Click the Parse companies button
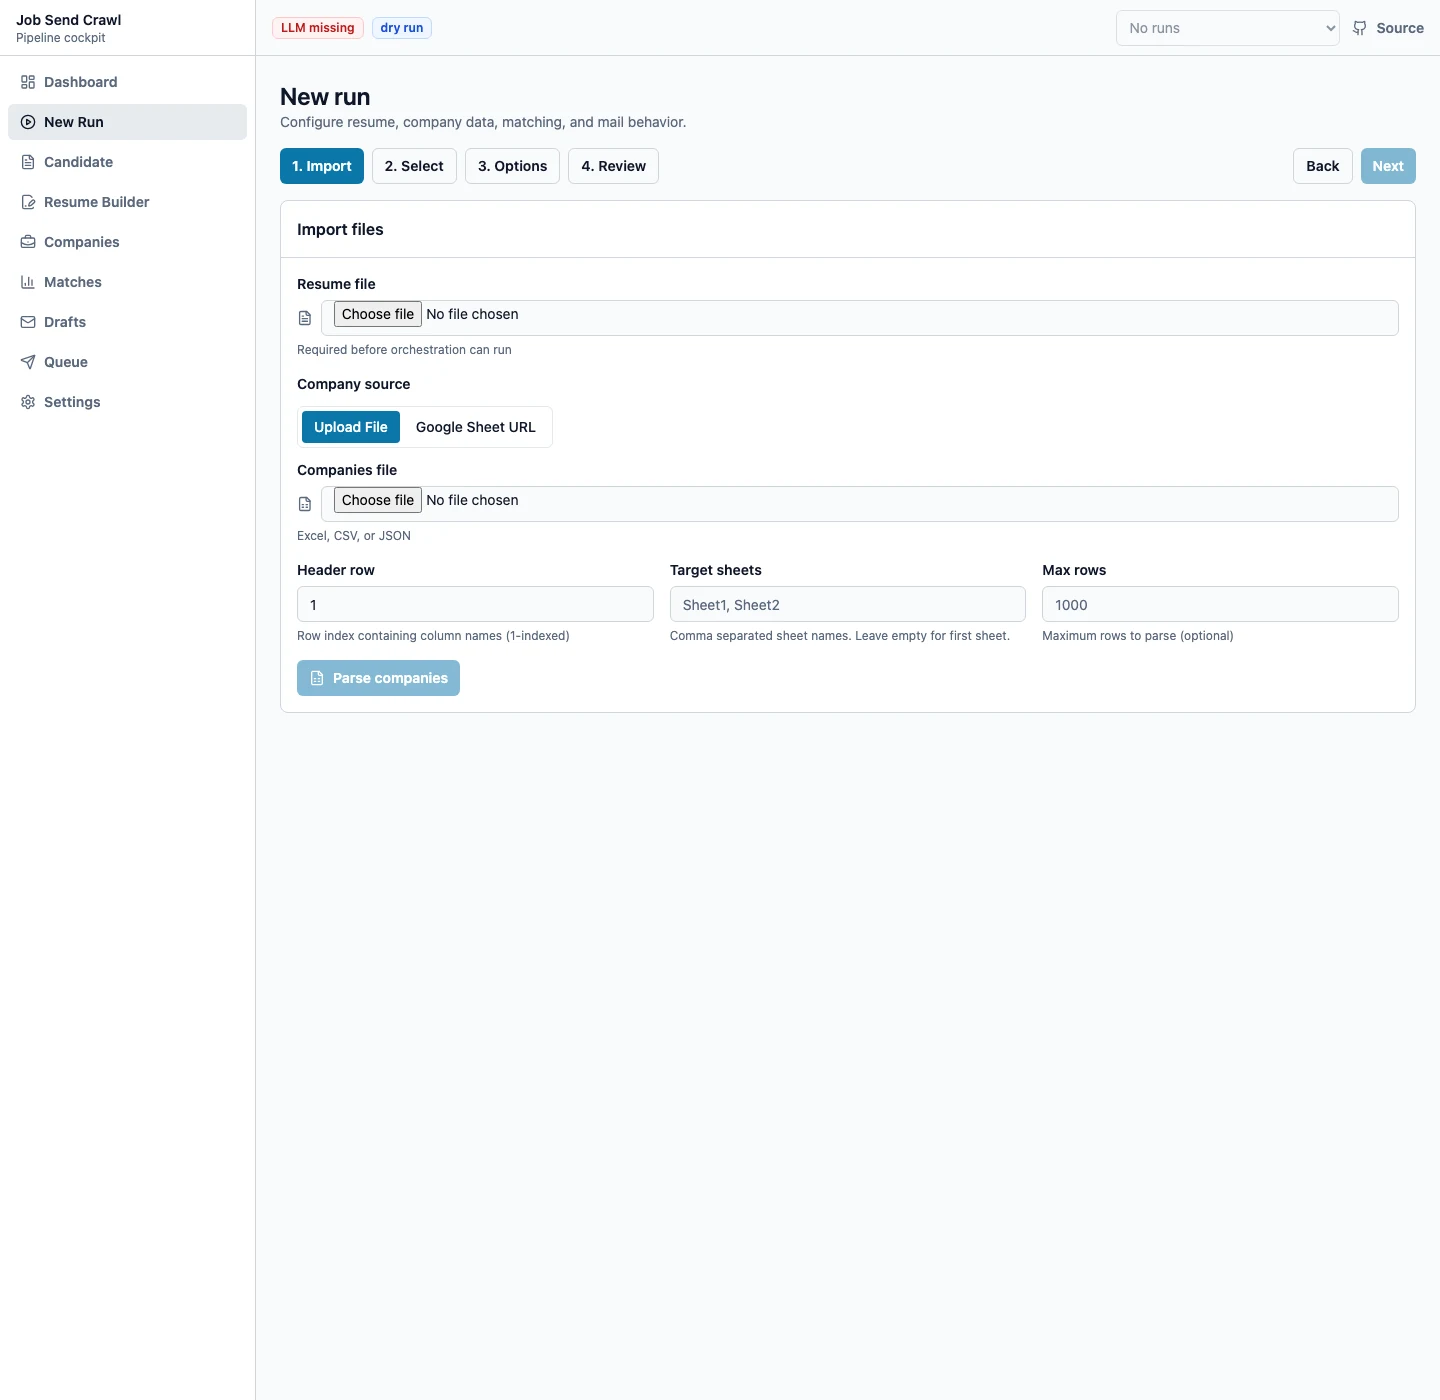Screen dimensions: 1440x1400 coord(378,678)
